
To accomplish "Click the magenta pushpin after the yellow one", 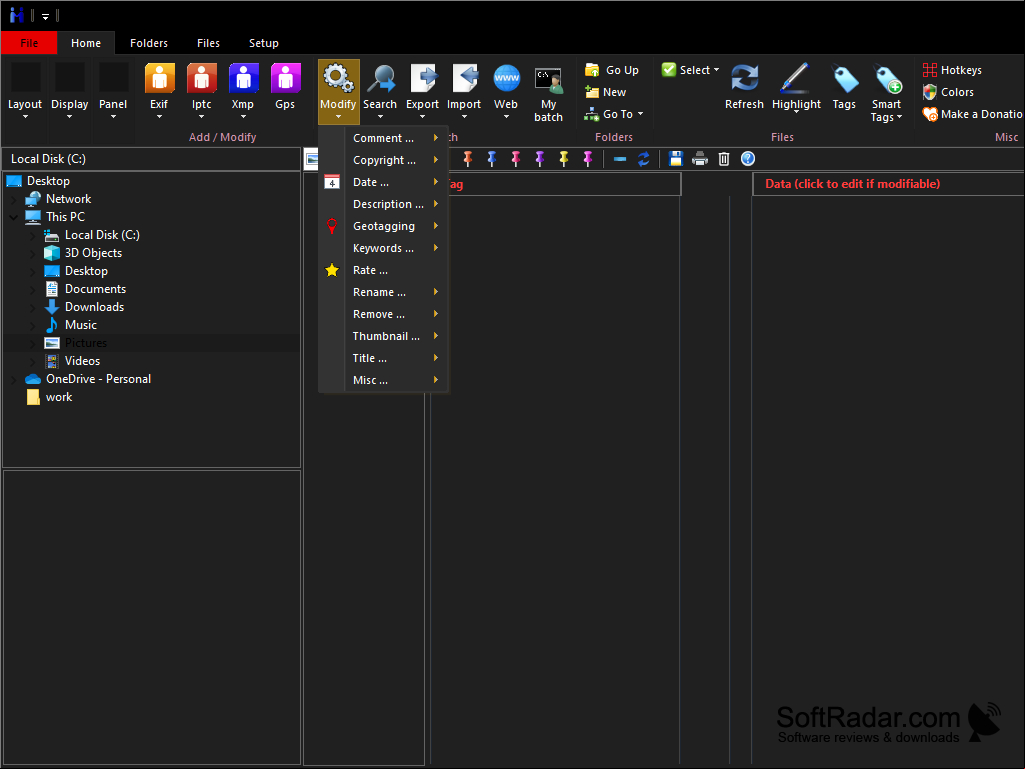I will click(588, 159).
